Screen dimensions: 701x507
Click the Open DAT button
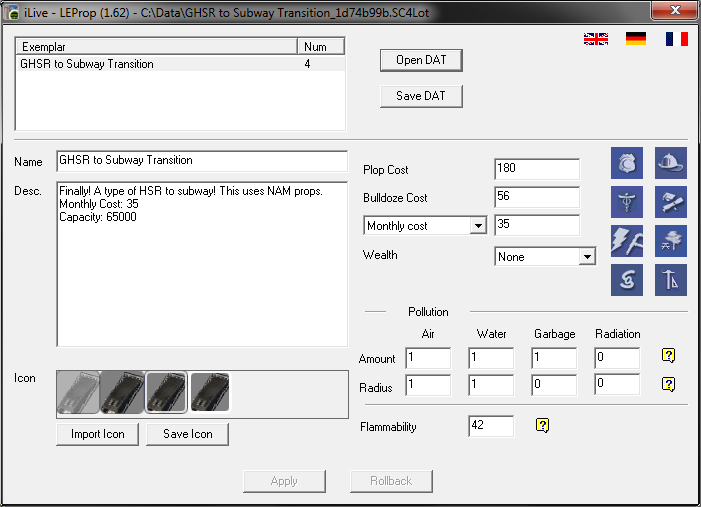[x=421, y=60]
